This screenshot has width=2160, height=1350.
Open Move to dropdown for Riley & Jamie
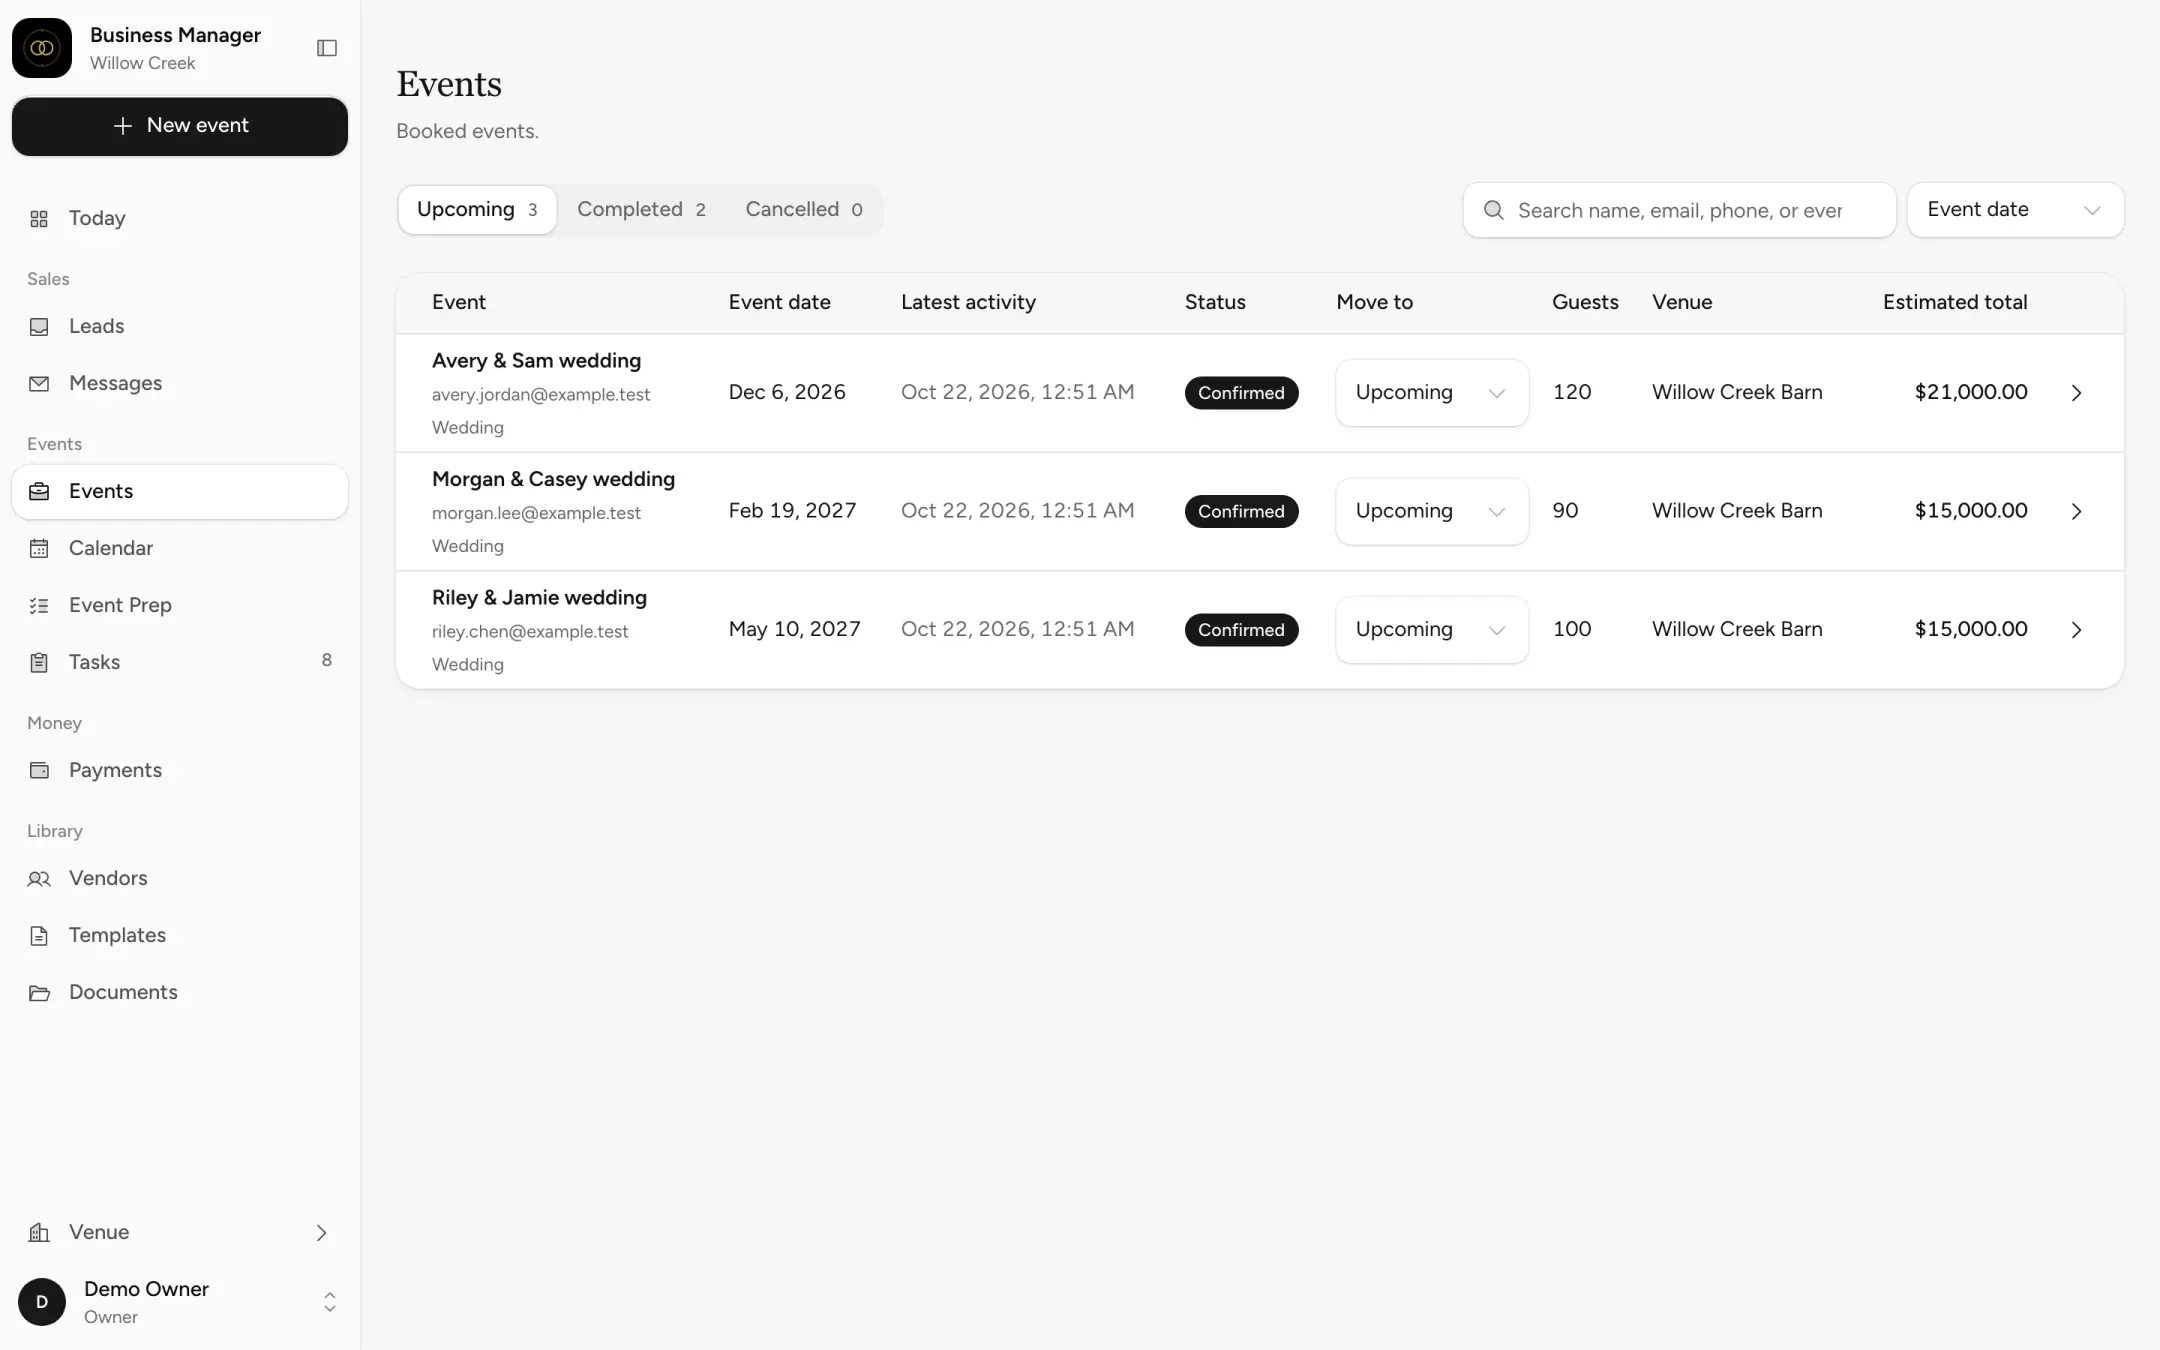point(1432,630)
